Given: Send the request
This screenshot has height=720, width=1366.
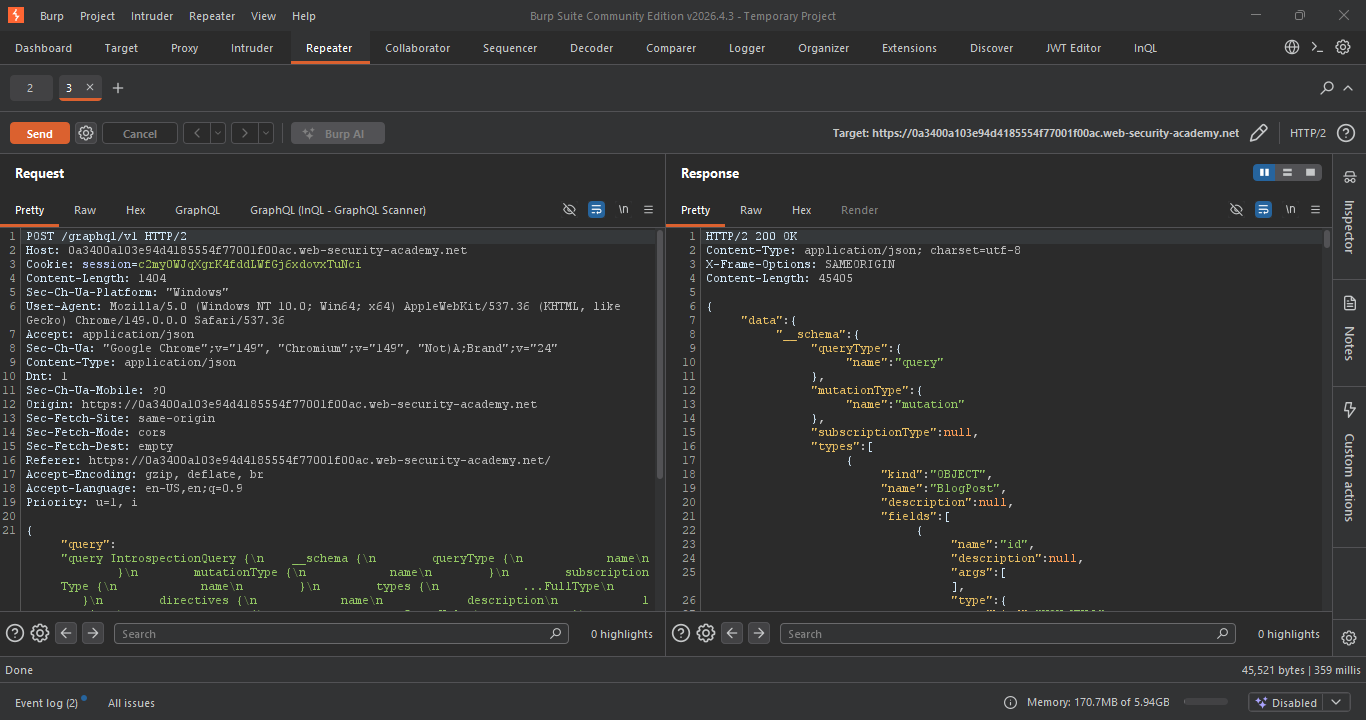Looking at the screenshot, I should (40, 133).
